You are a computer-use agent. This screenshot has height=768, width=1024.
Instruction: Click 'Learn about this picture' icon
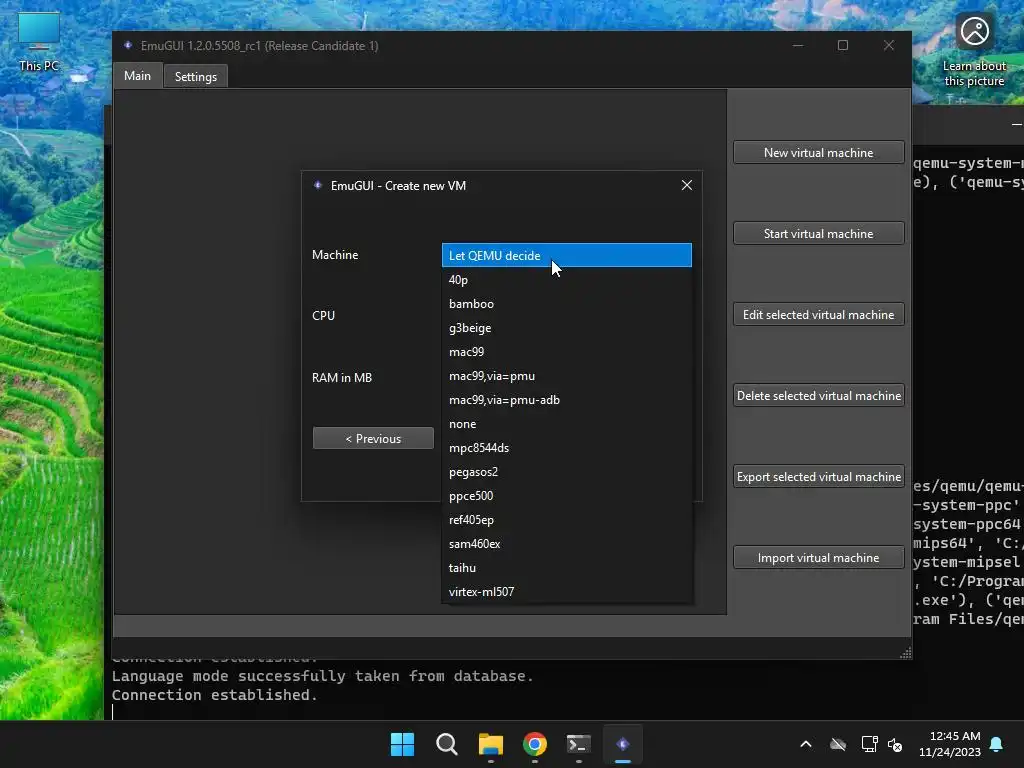(x=974, y=50)
